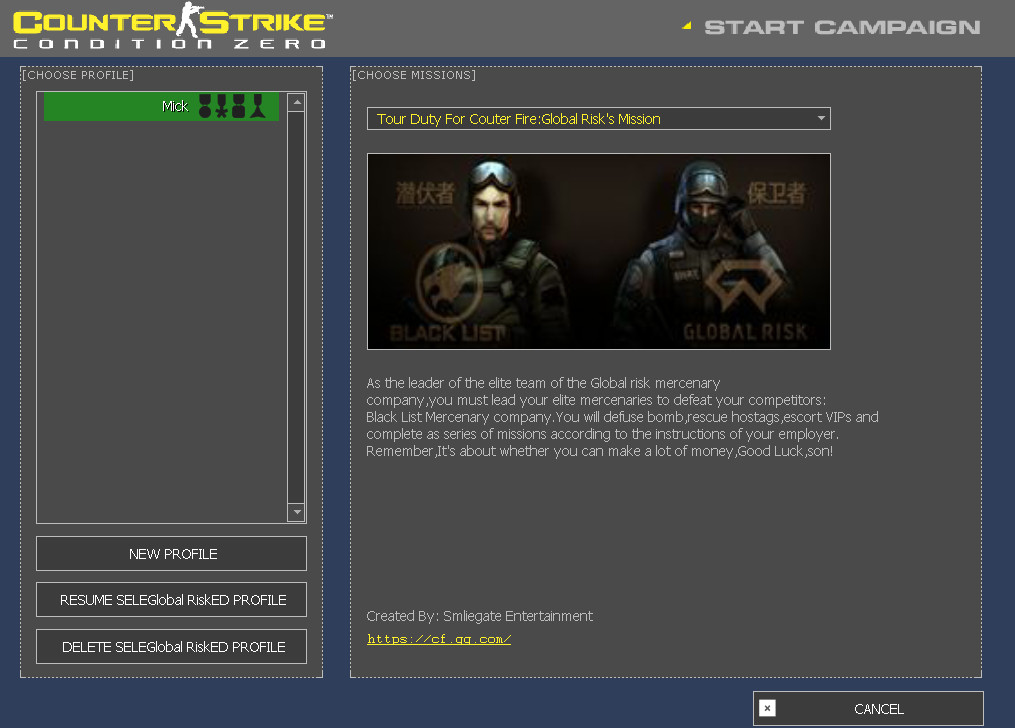1015x728 pixels.
Task: Click DELETE SELEGlobal RiskED PROFILE button
Action: [172, 646]
